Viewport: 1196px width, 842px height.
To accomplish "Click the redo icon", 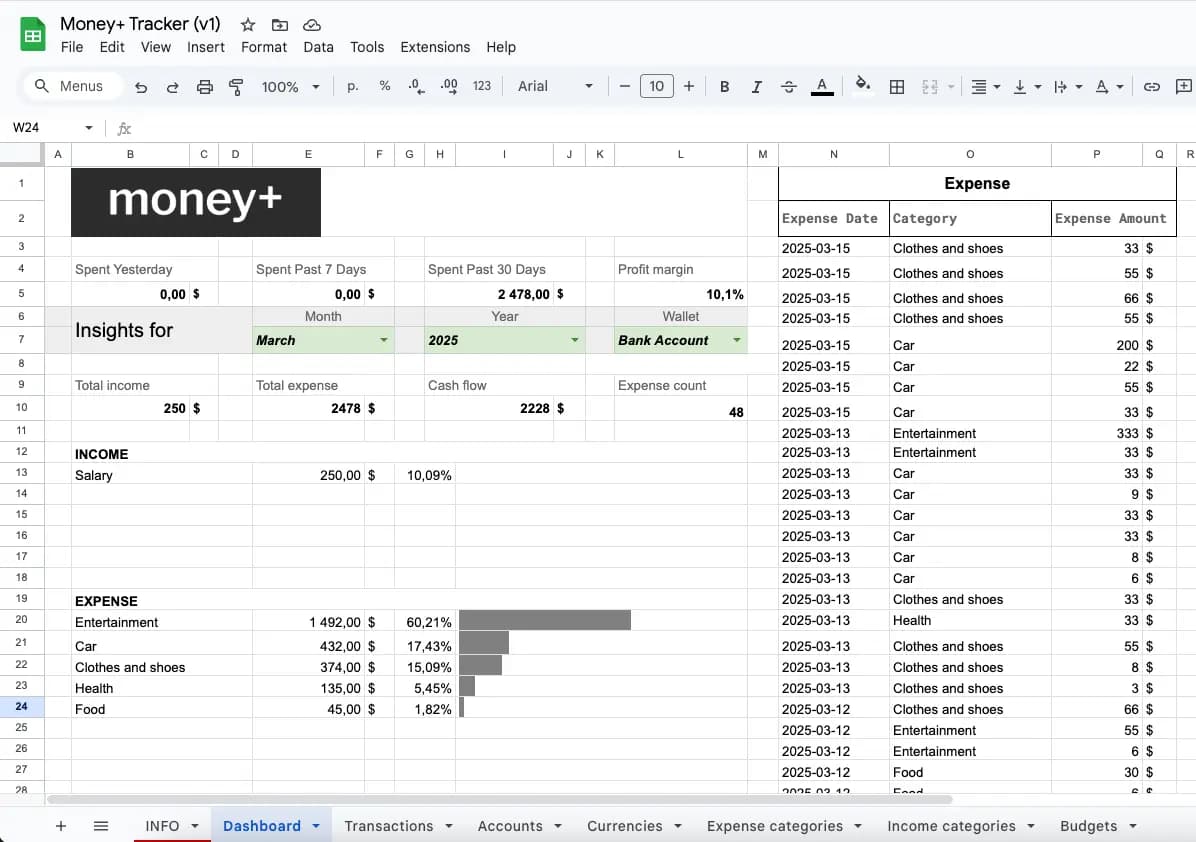I will (x=172, y=87).
